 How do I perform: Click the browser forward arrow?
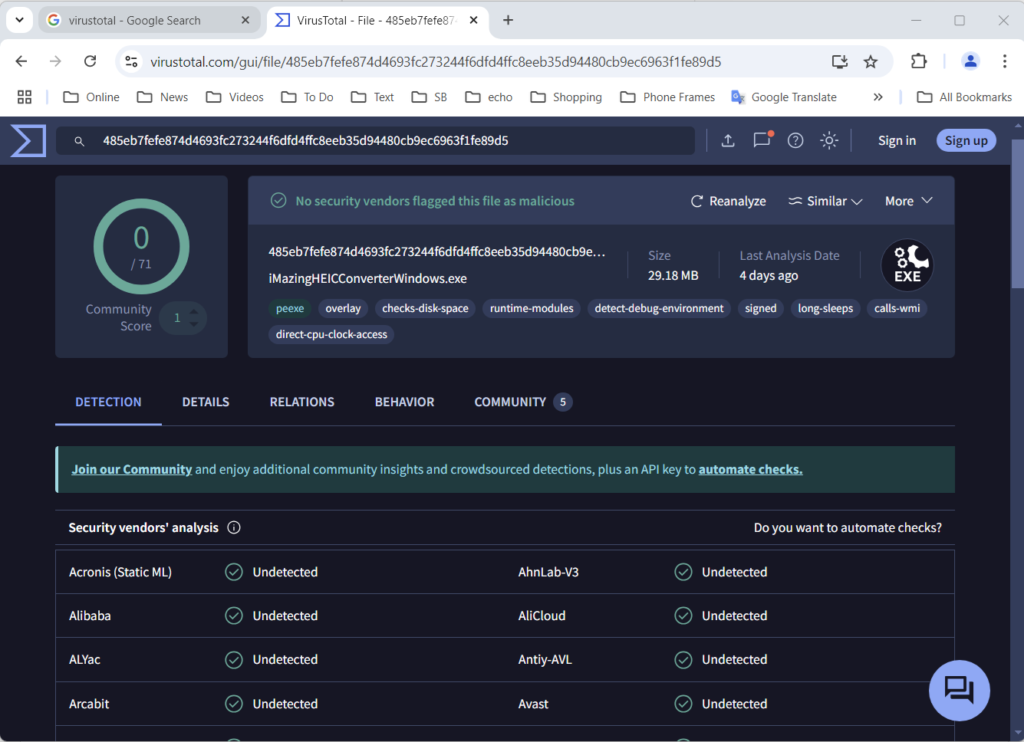click(x=56, y=61)
